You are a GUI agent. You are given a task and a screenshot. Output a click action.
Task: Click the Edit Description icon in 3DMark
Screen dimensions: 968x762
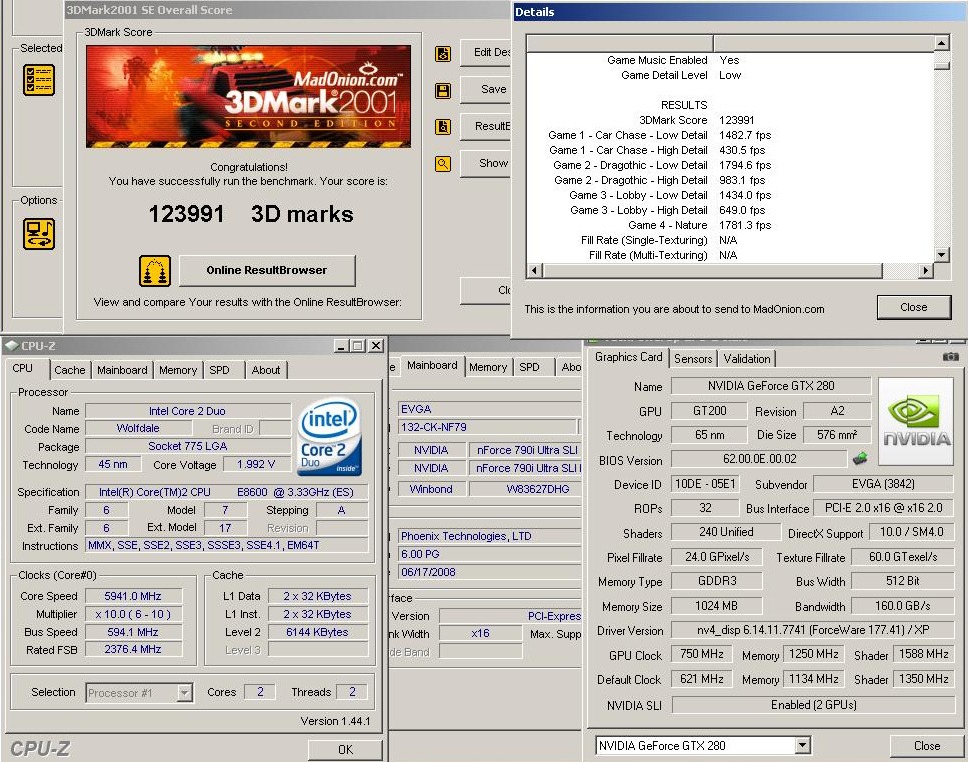tap(443, 54)
